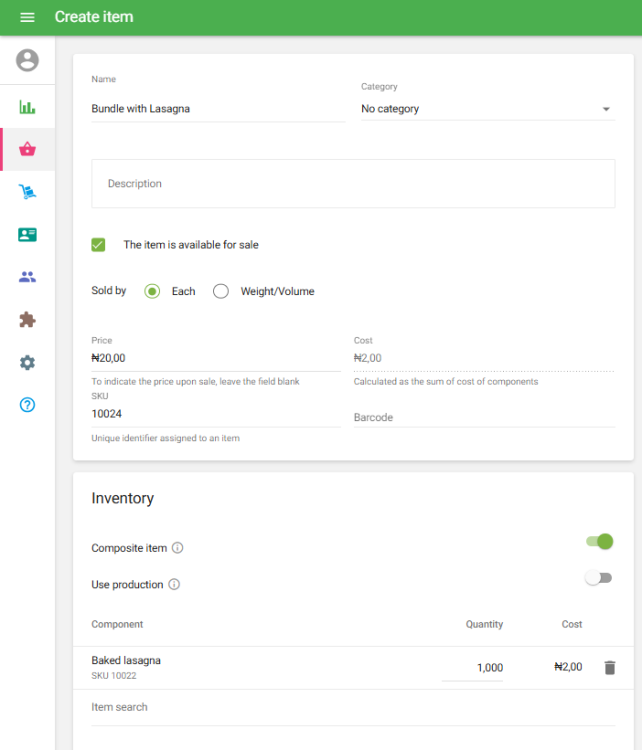Open Inventory management cart icon

[27, 192]
